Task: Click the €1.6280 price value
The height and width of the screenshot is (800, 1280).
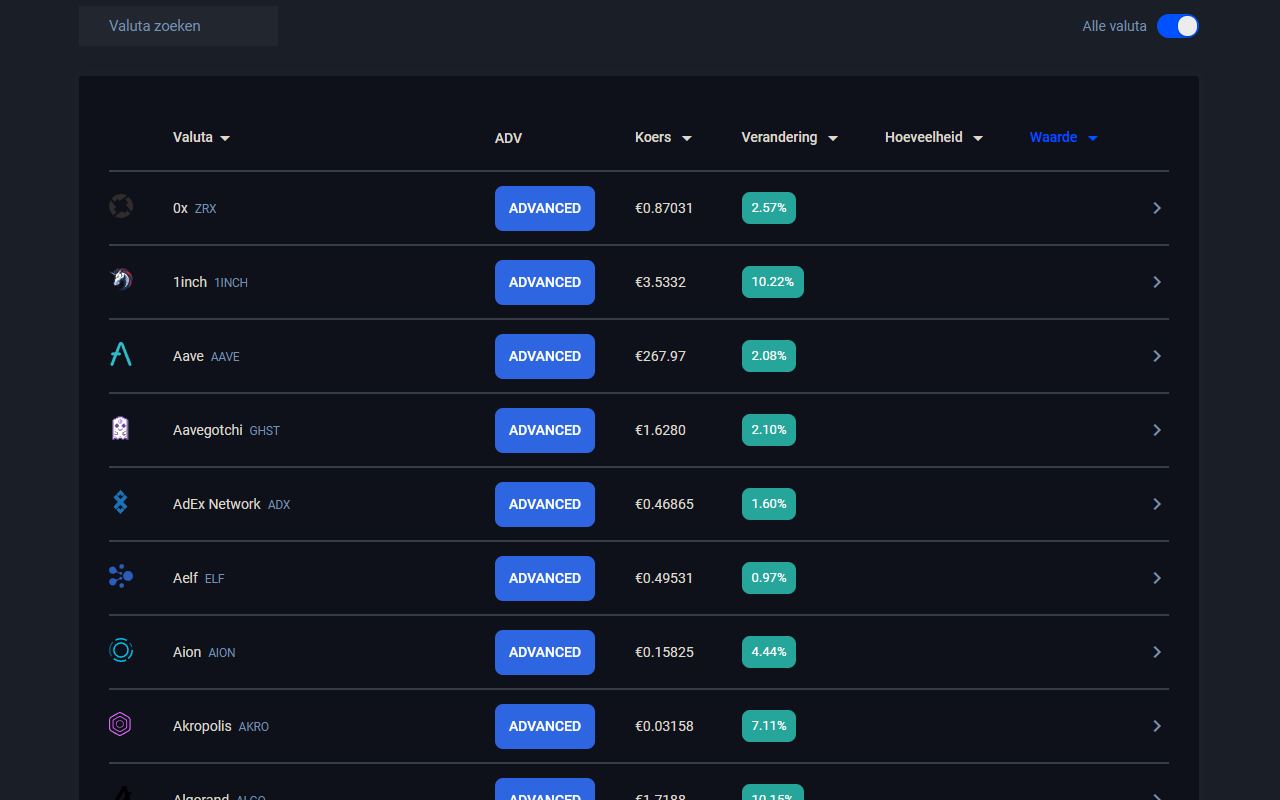Action: click(x=661, y=430)
